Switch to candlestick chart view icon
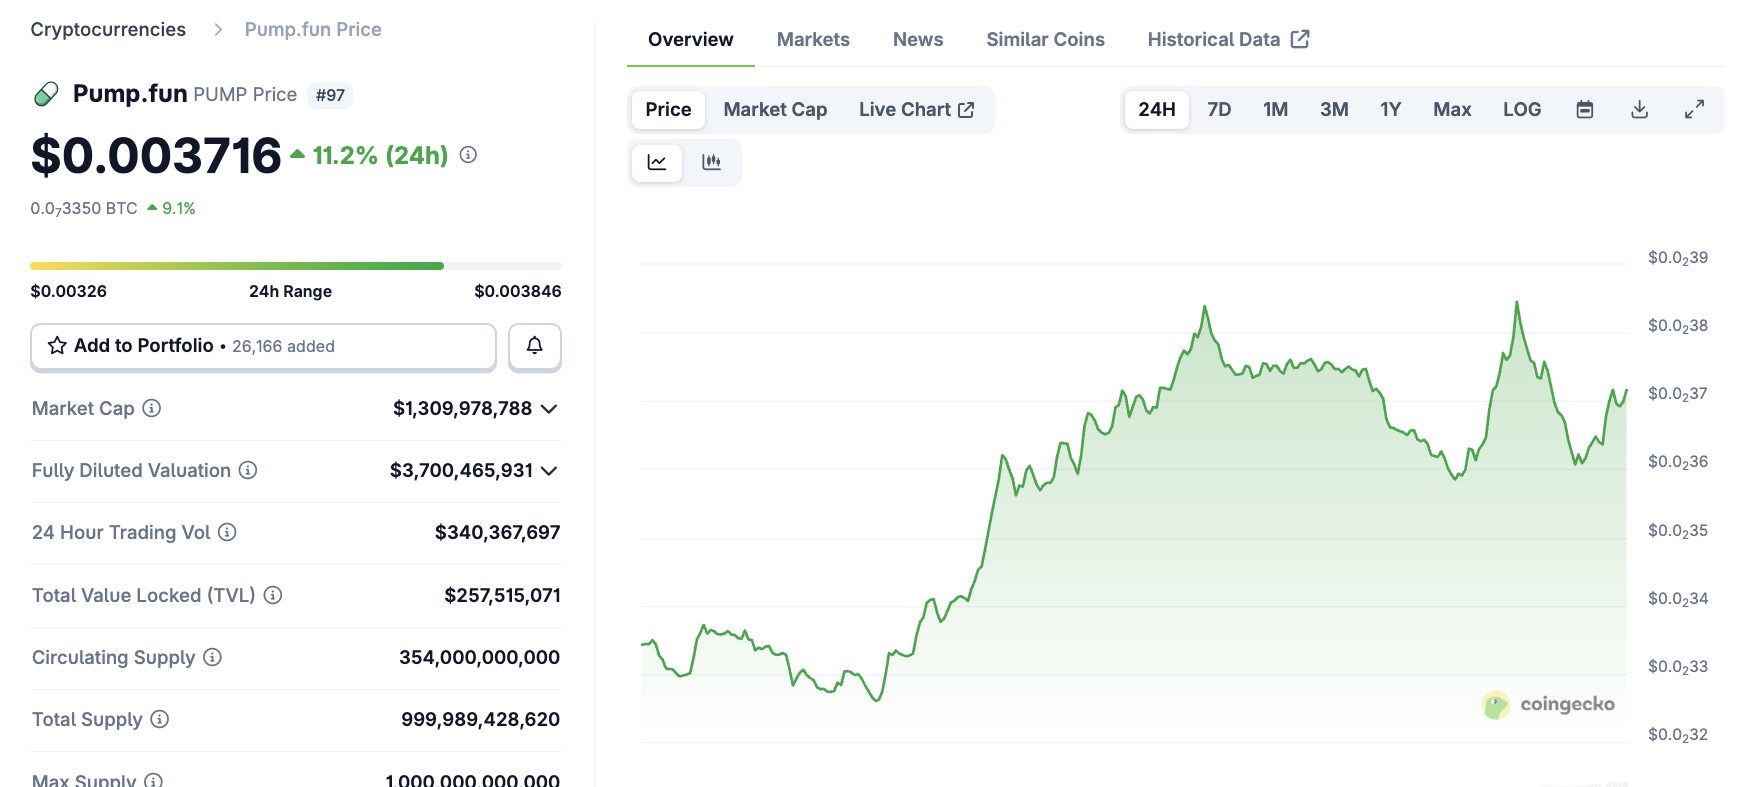The width and height of the screenshot is (1745, 787). (712, 162)
